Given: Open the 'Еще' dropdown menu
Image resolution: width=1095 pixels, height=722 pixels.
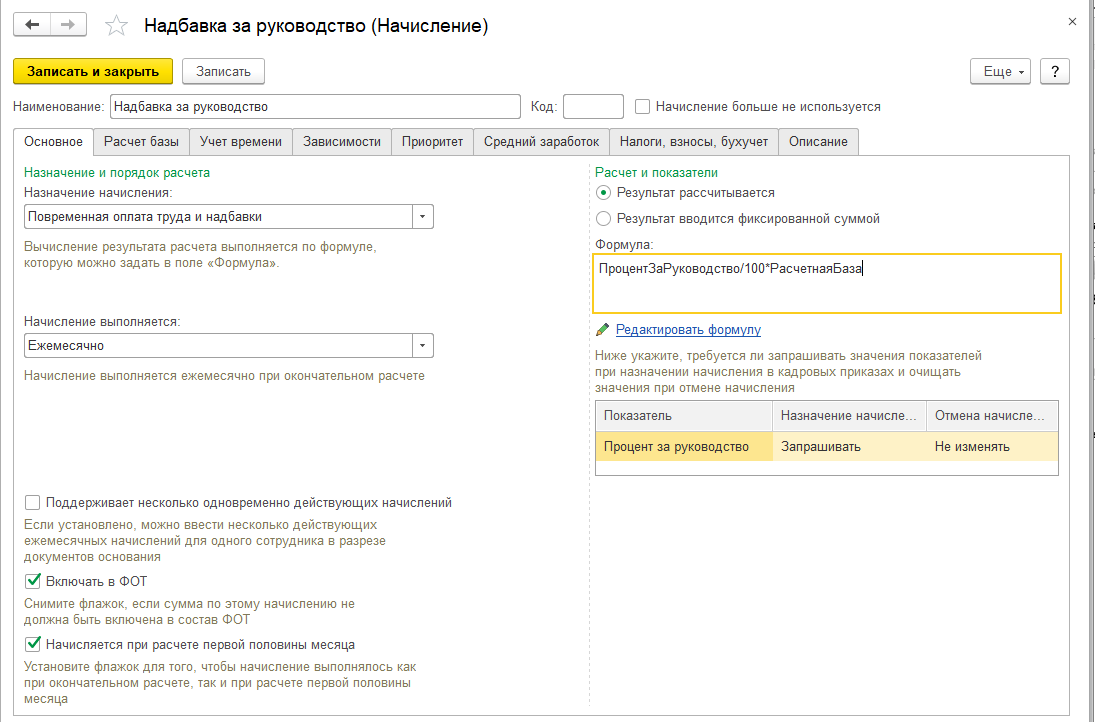Looking at the screenshot, I should coord(1000,71).
